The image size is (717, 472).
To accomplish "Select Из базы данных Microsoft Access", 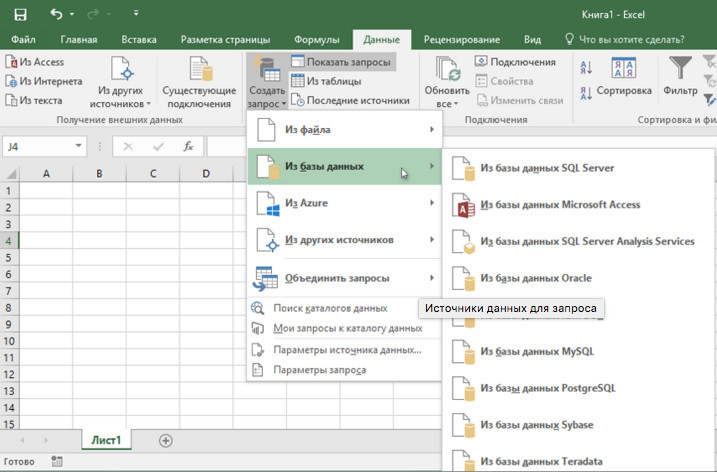I will pos(559,205).
